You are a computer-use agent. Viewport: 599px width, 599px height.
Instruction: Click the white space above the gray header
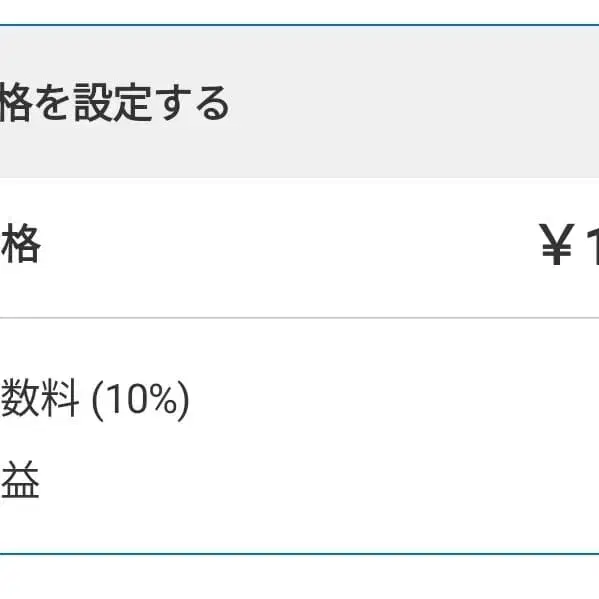coord(300,12)
